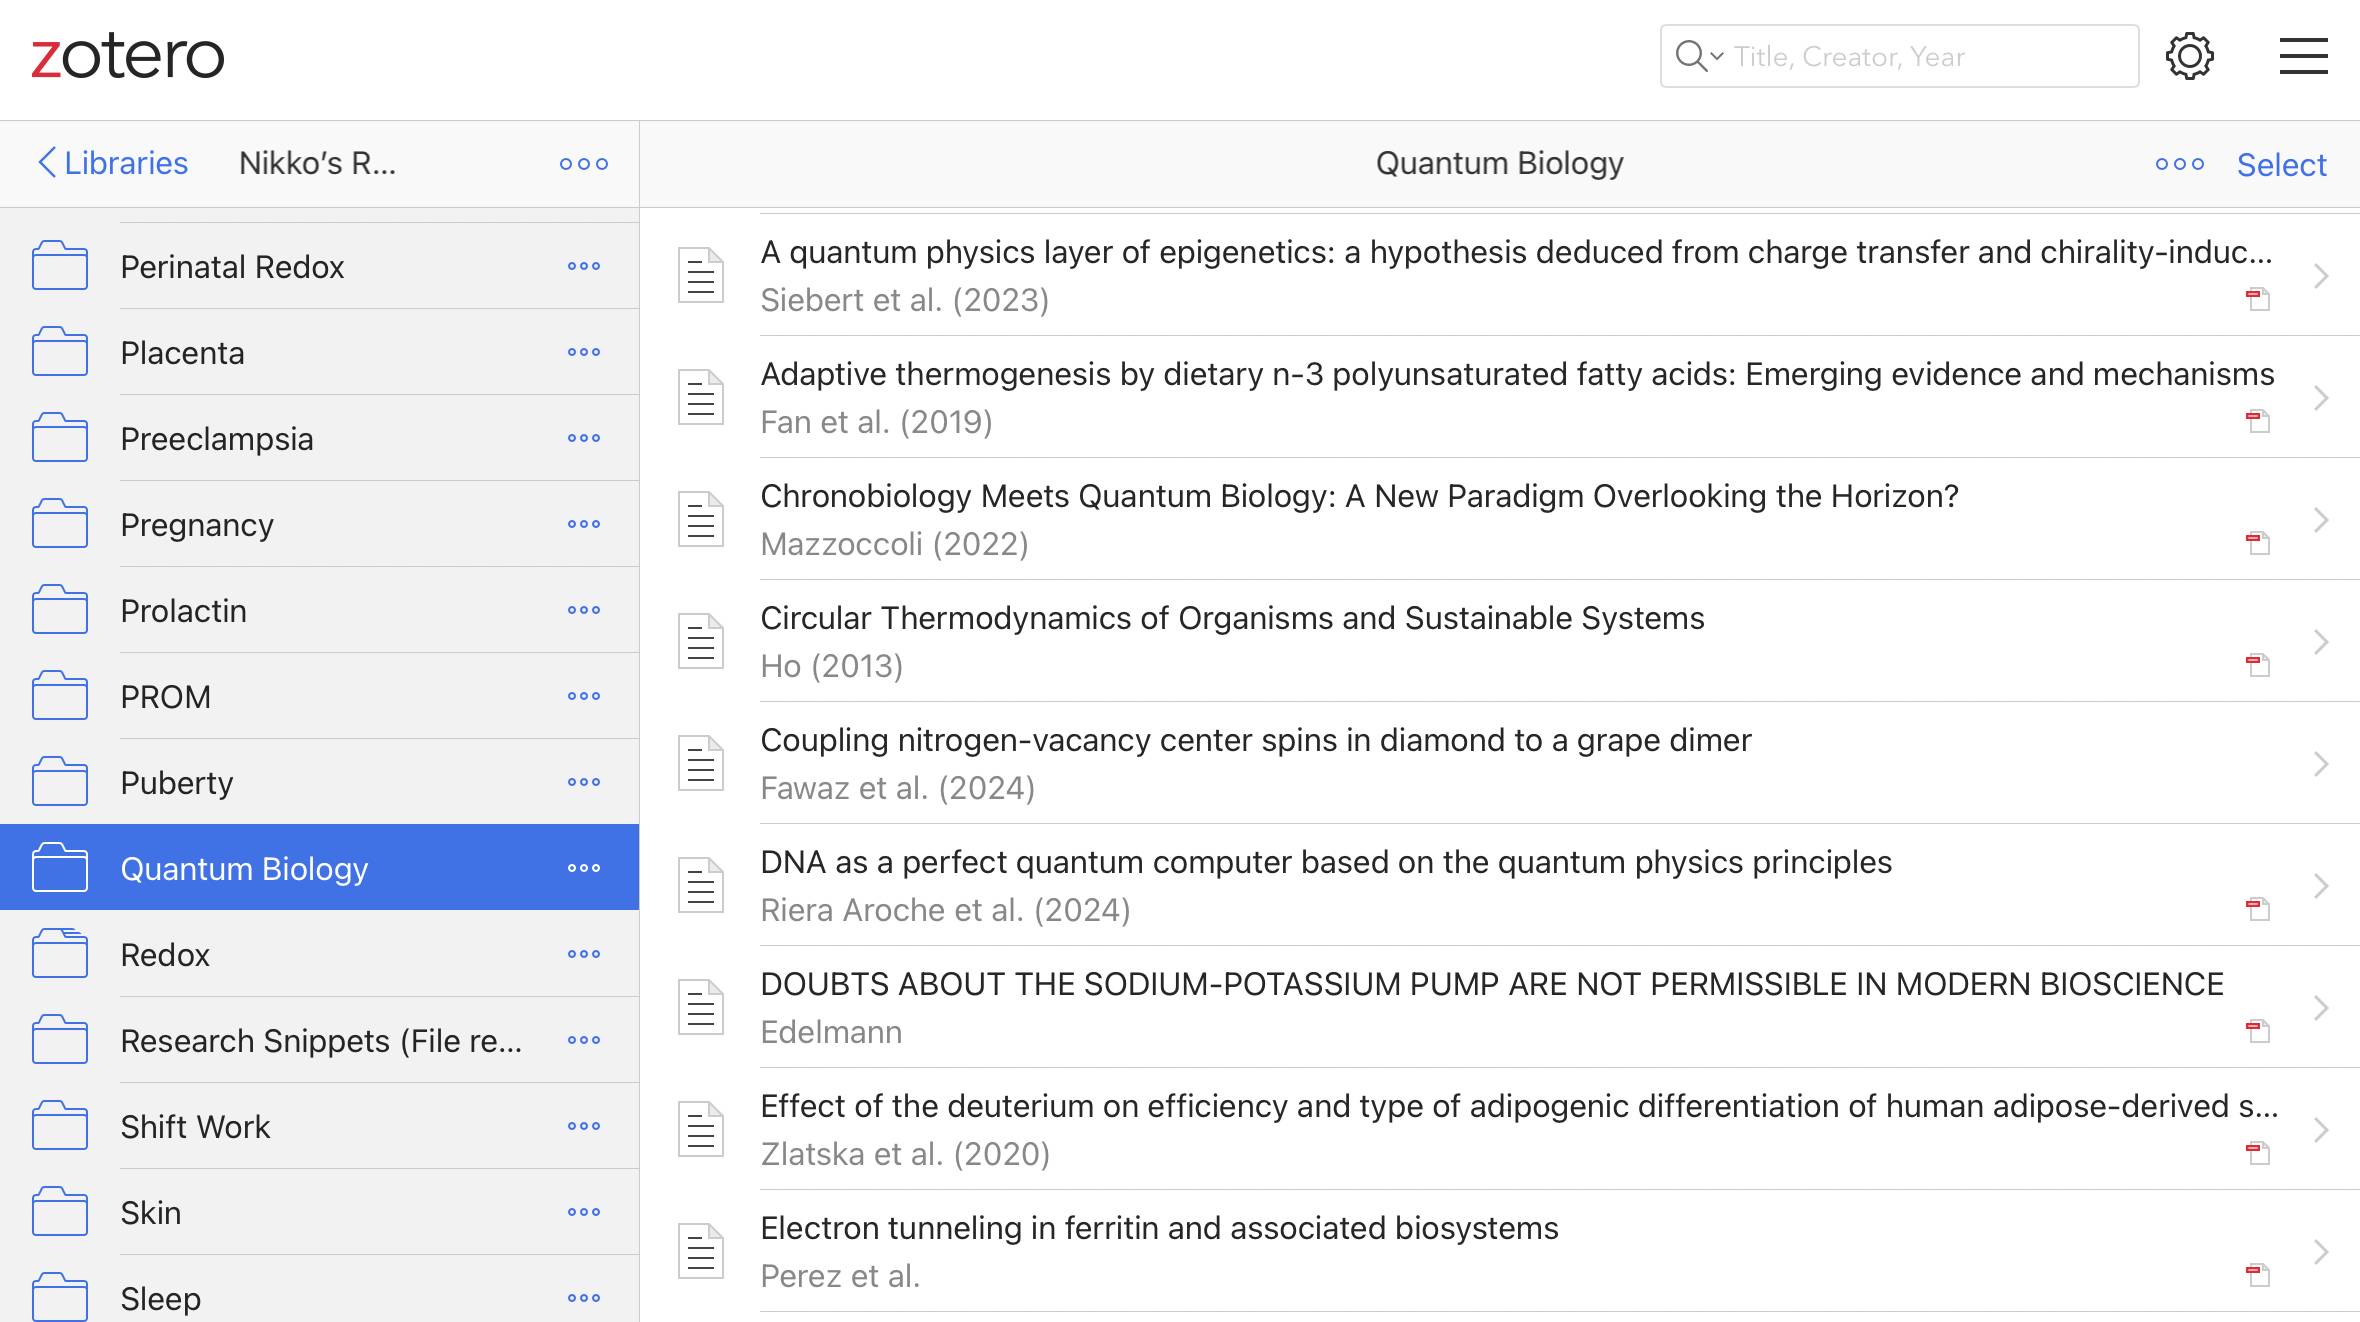Screen dimensions: 2360x1322
Task: Open the Circular Thermodynamics of Organisms item
Action: pyautogui.click(x=1232, y=618)
